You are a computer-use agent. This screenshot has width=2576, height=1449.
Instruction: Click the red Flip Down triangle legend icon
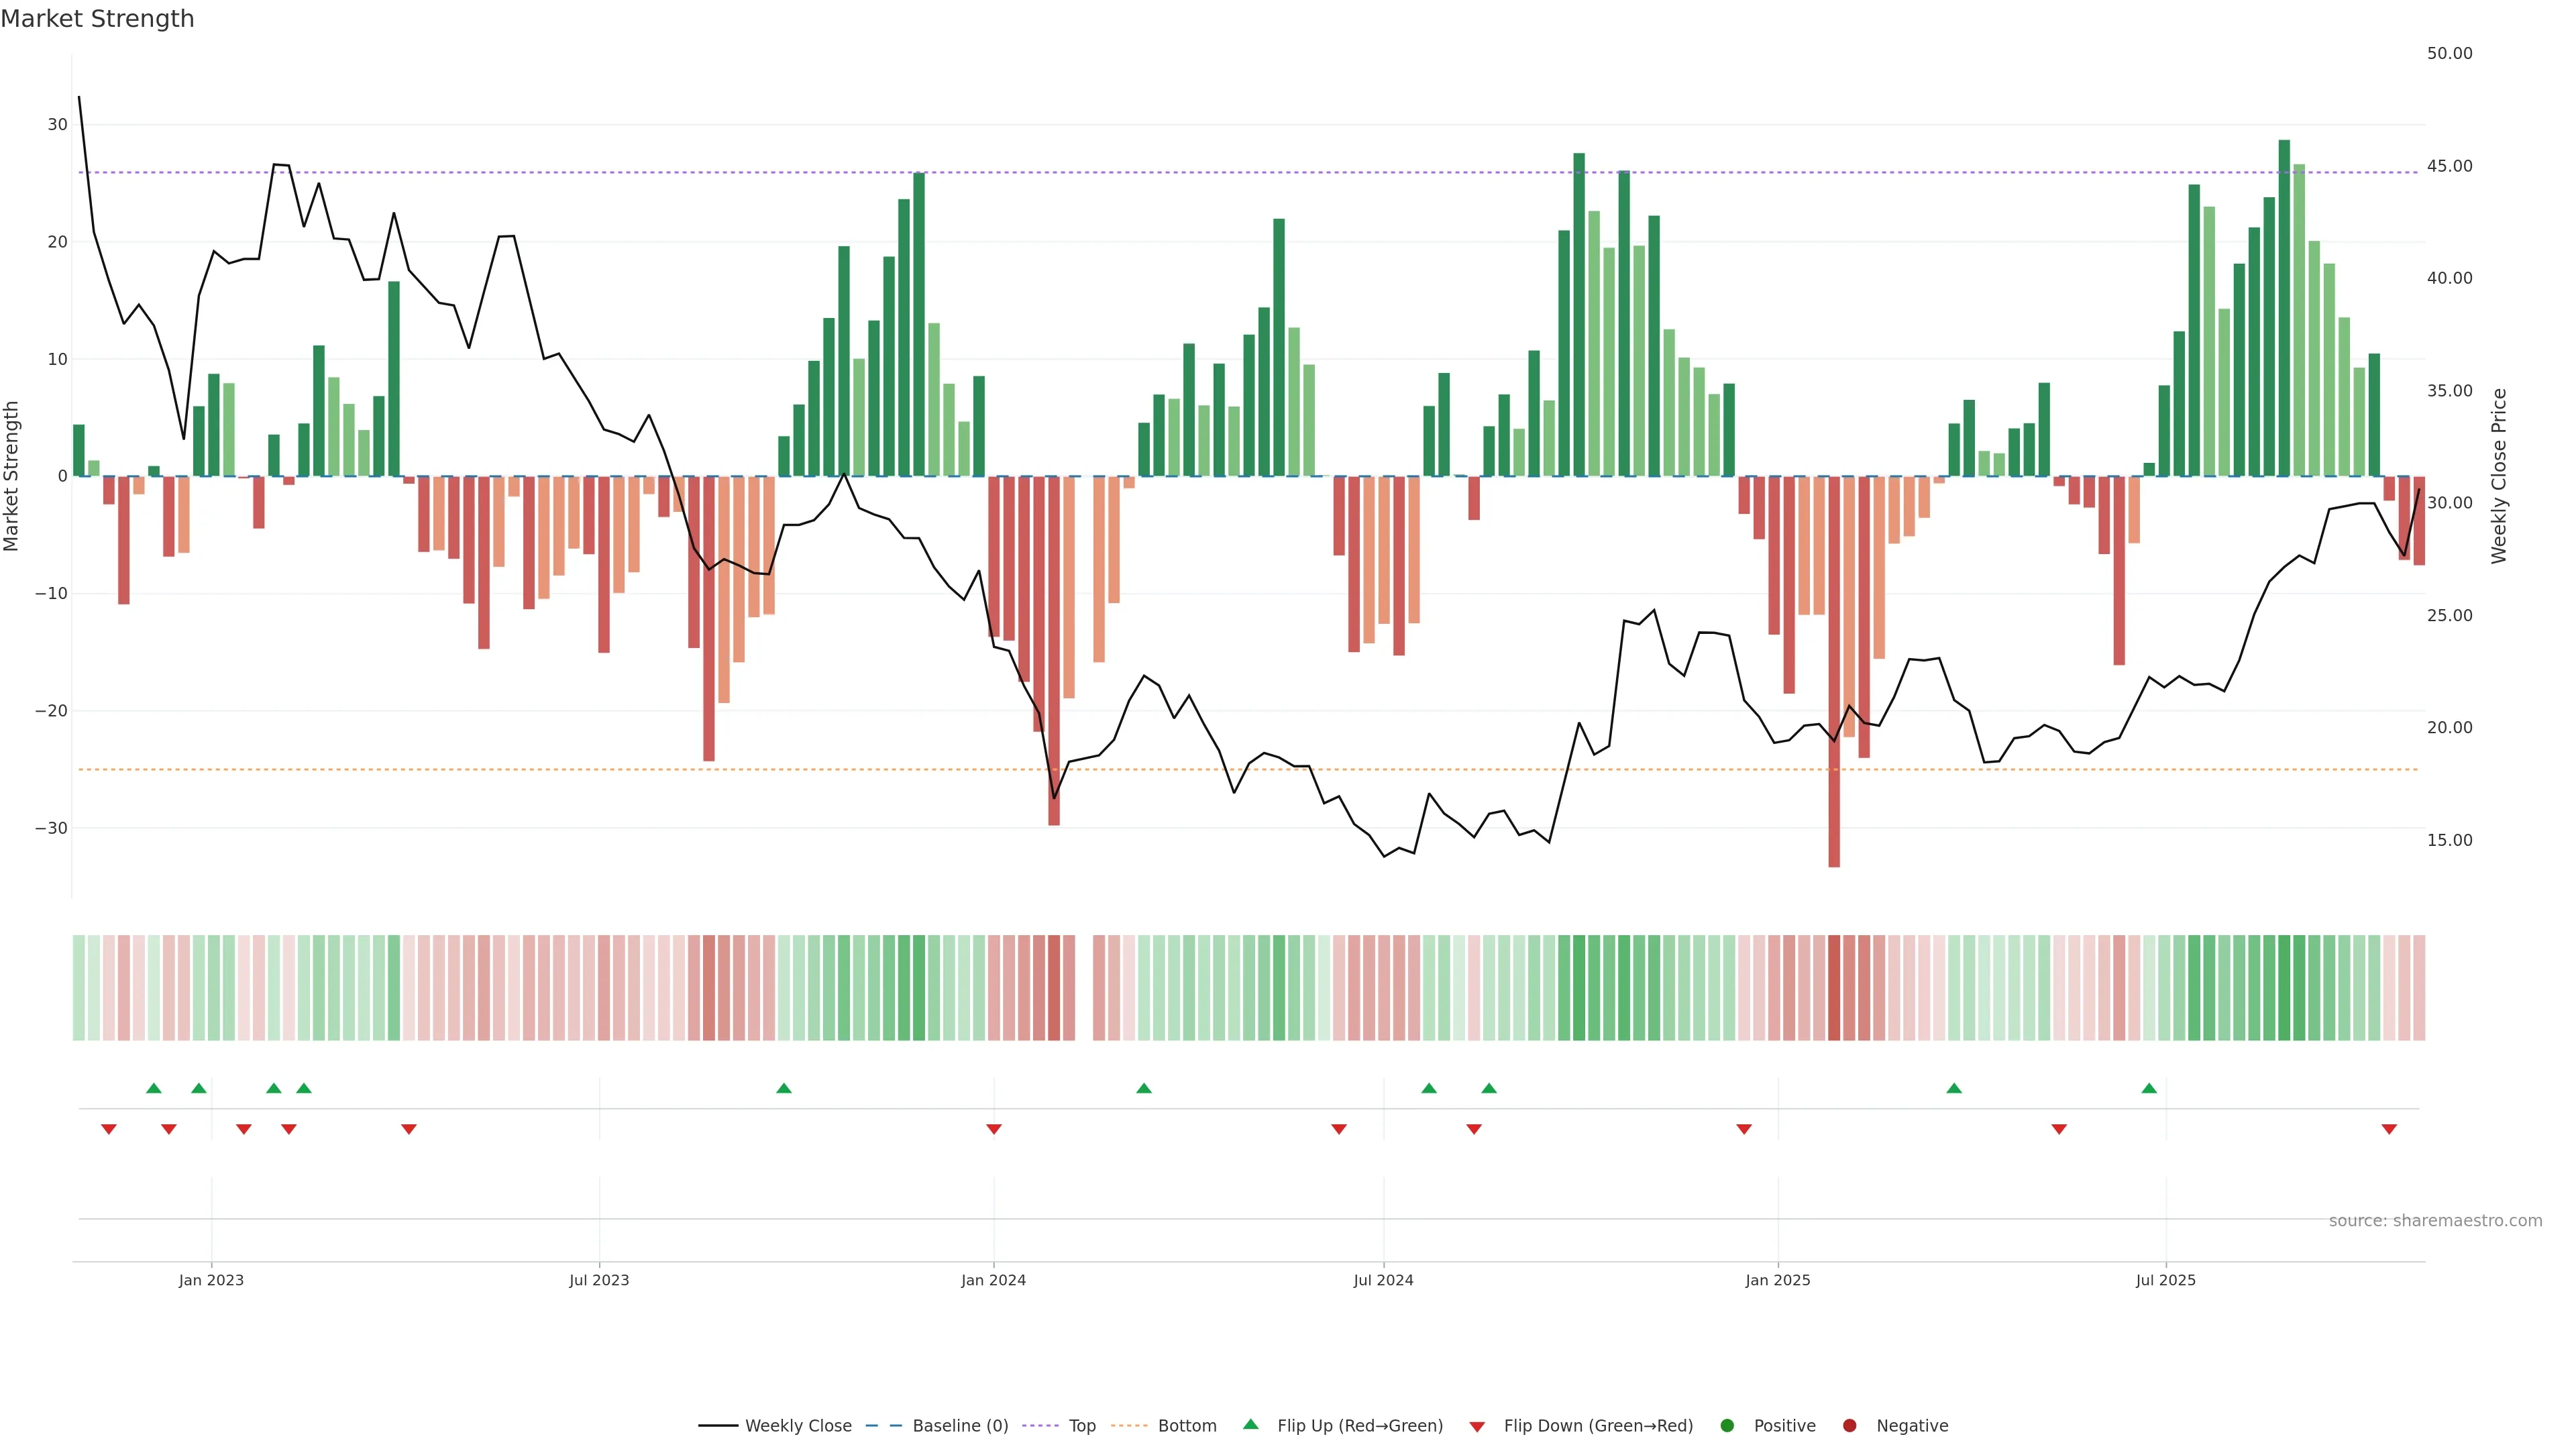pos(1477,1427)
